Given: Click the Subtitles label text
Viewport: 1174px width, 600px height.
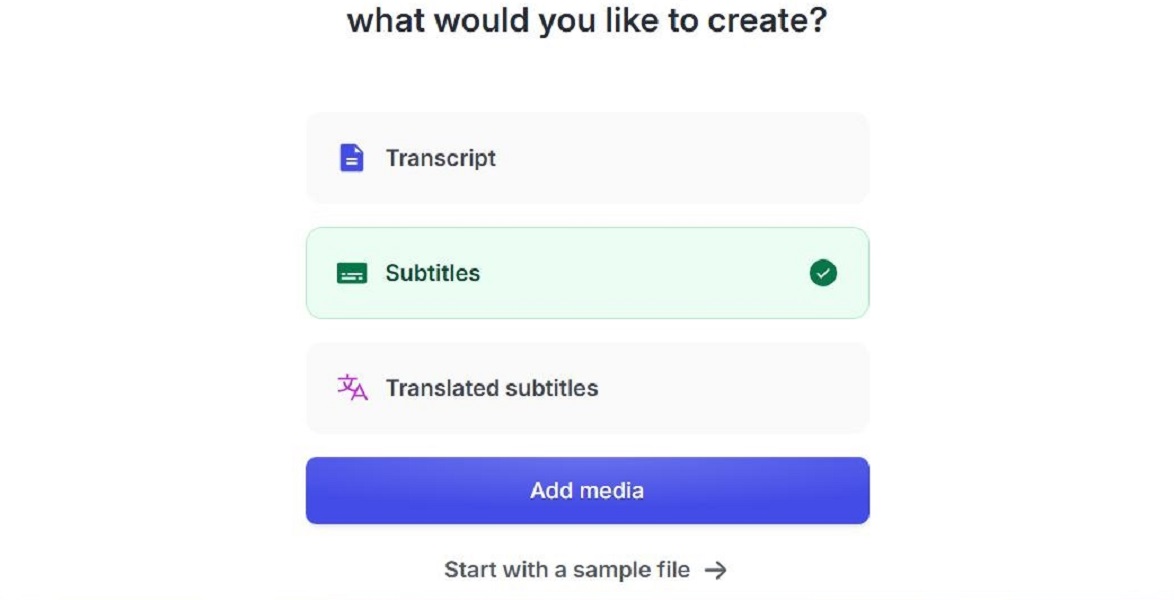Looking at the screenshot, I should tap(433, 273).
